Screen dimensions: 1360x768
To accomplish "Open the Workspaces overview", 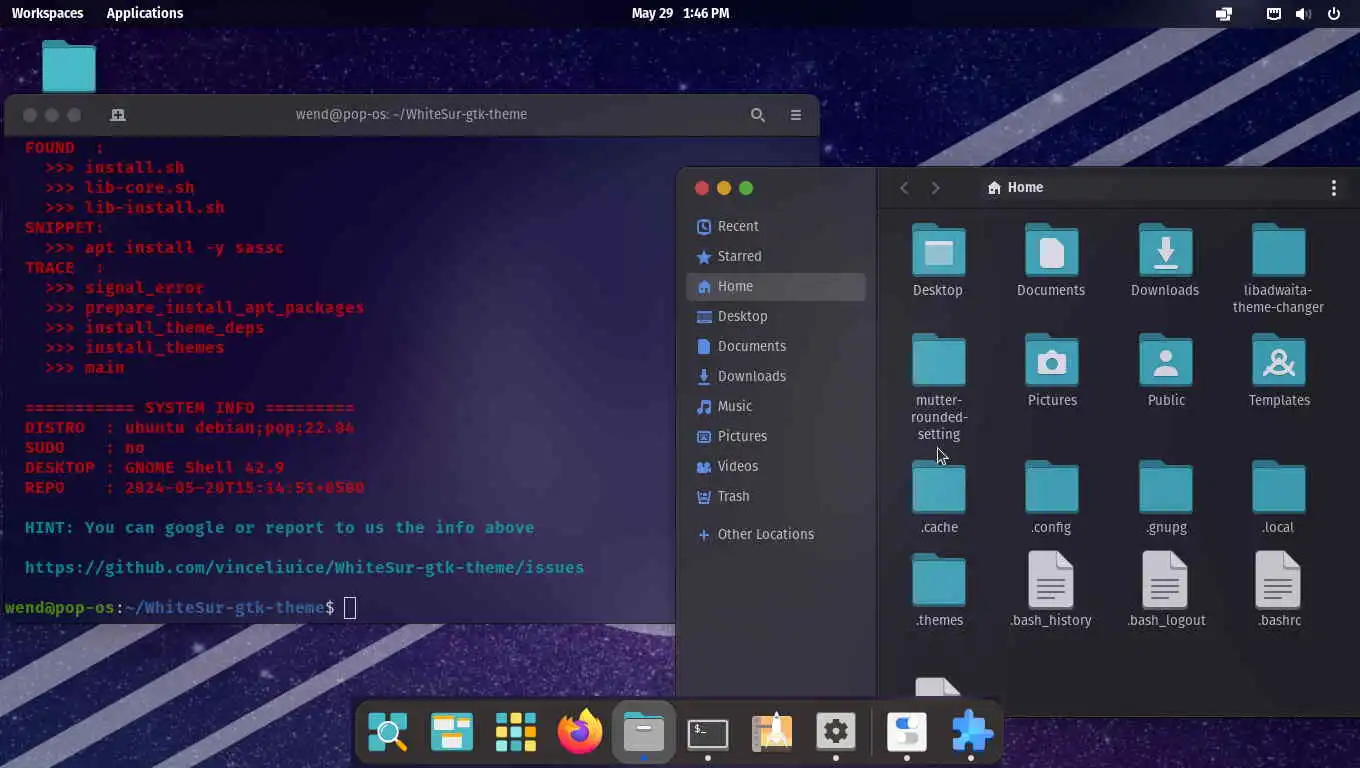I will pyautogui.click(x=47, y=13).
